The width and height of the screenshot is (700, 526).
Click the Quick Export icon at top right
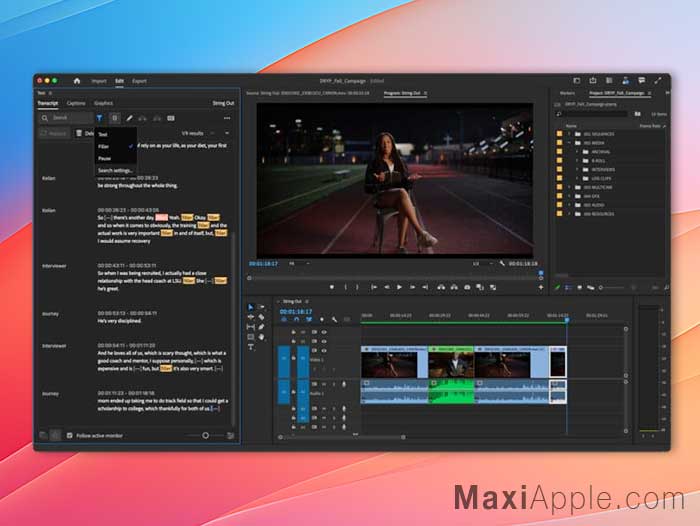593,80
